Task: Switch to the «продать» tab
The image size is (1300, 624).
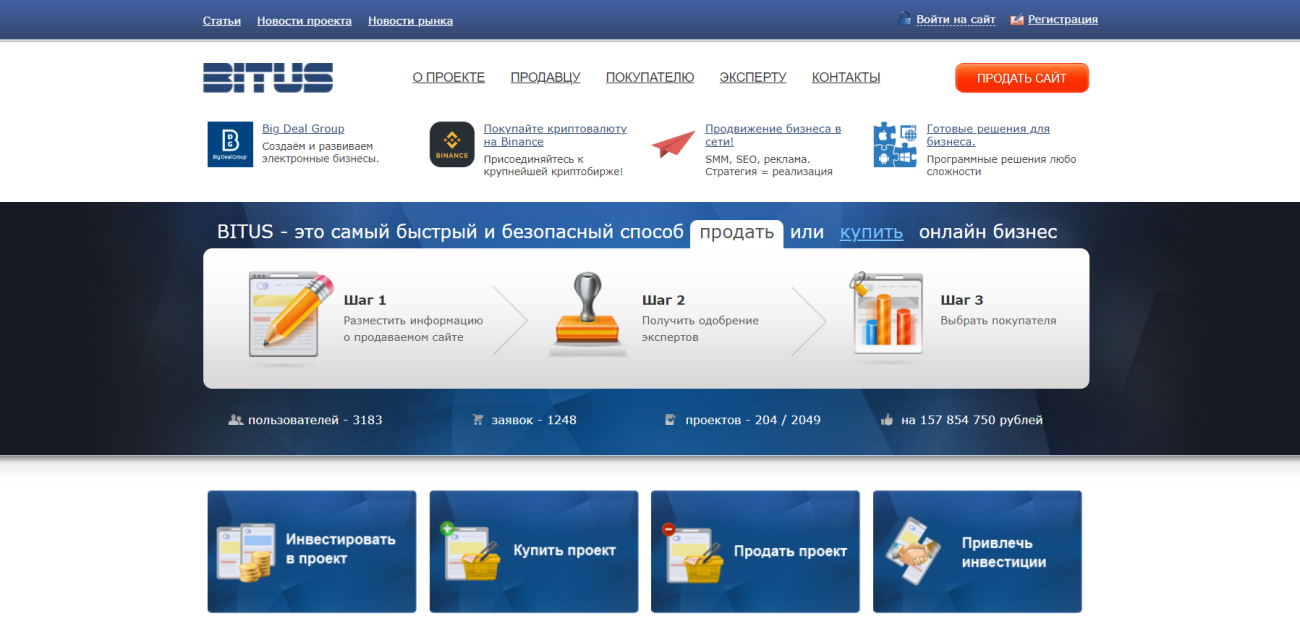Action: pos(736,232)
